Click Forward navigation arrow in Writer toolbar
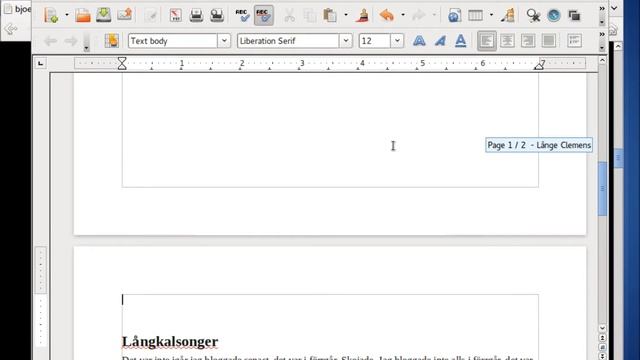 (x=71, y=41)
